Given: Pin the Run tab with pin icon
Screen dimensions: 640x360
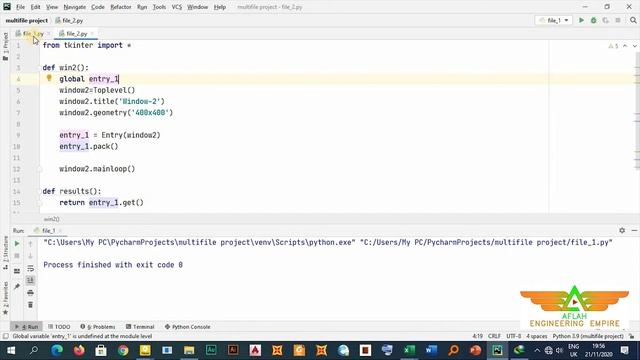Looking at the screenshot, I should 17,287.
